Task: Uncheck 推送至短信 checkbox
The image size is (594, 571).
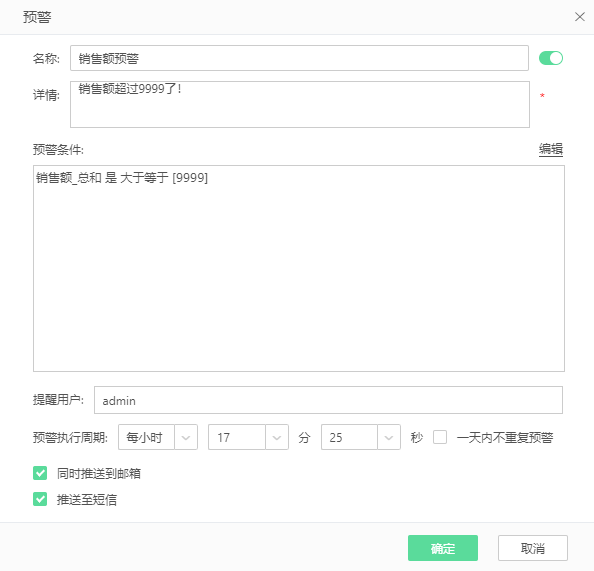Action: pyautogui.click(x=40, y=499)
